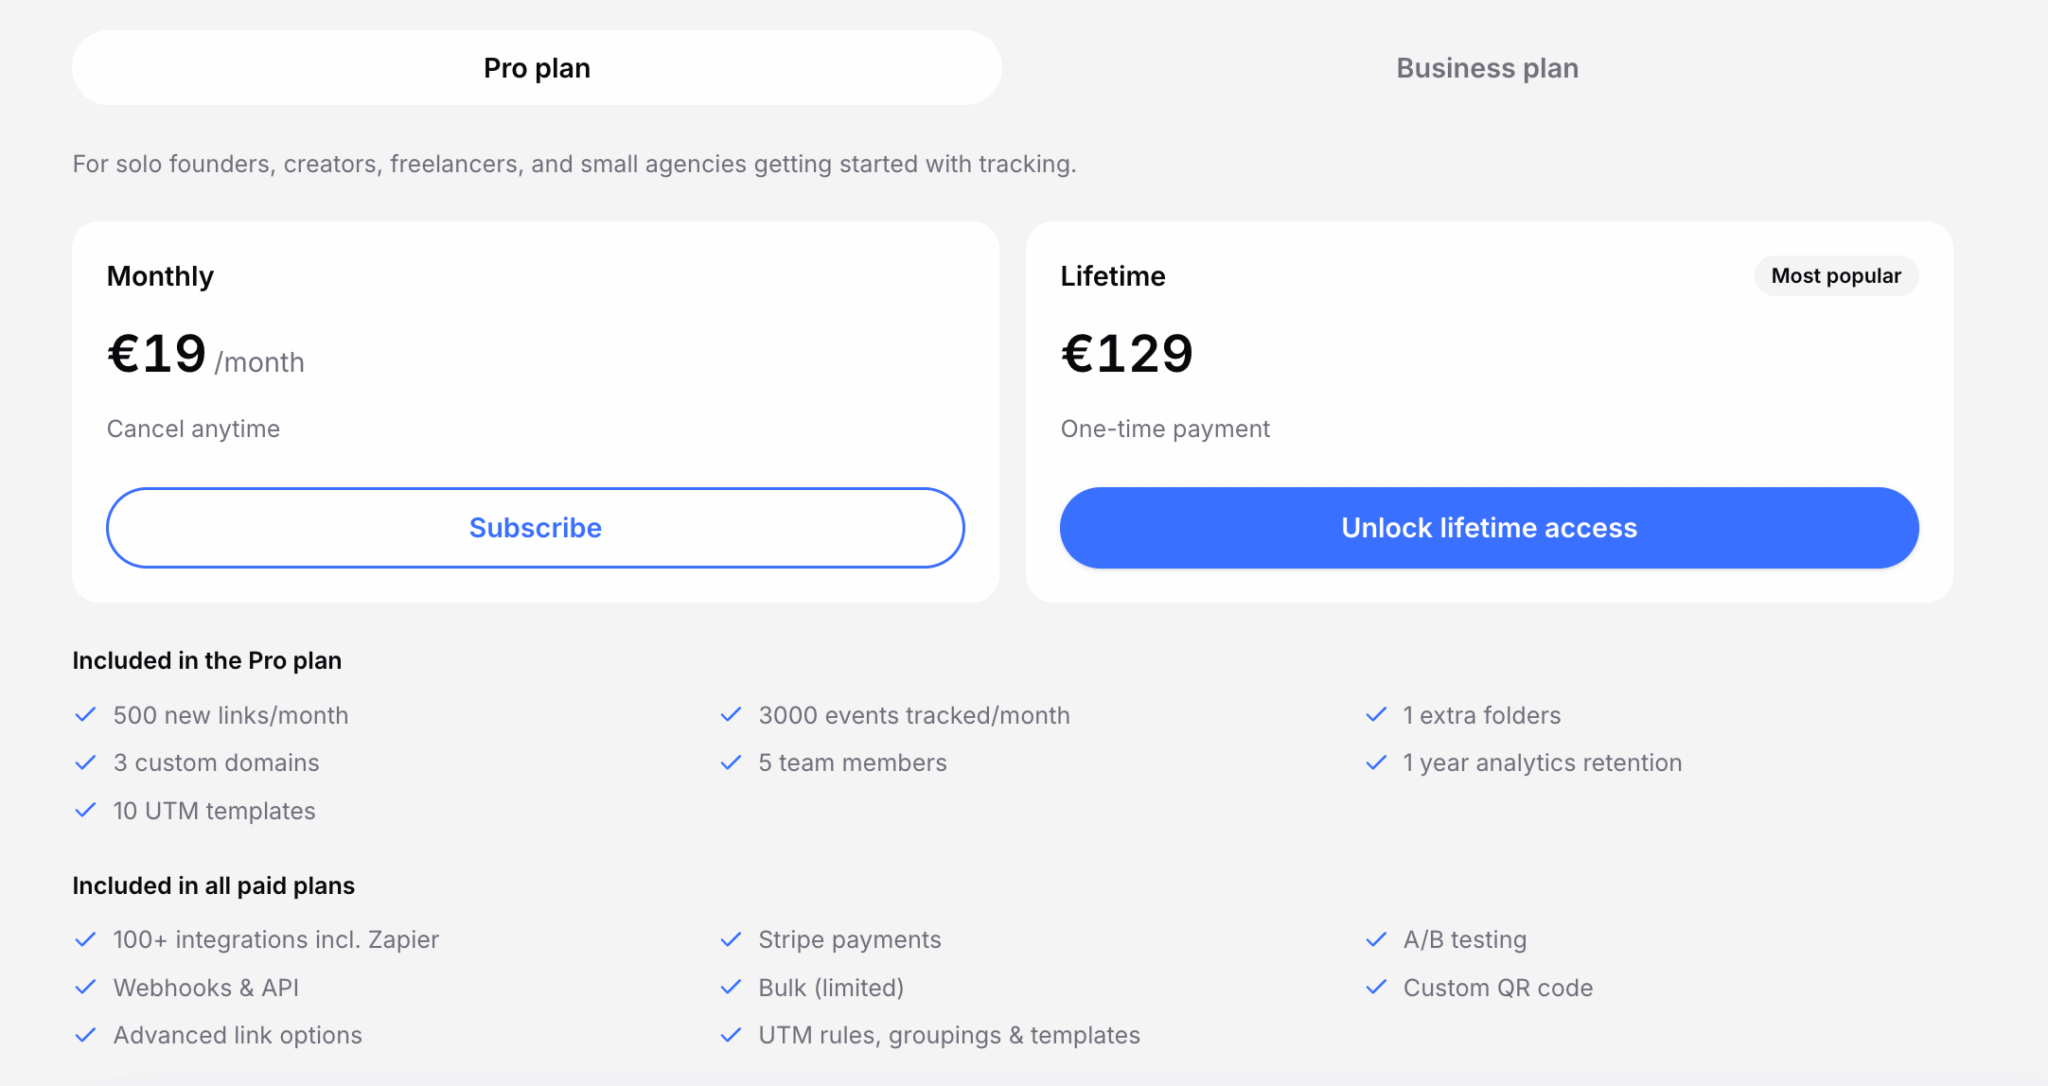Click checkmark next to Webhooks & API
The width and height of the screenshot is (2048, 1086).
[x=86, y=988]
